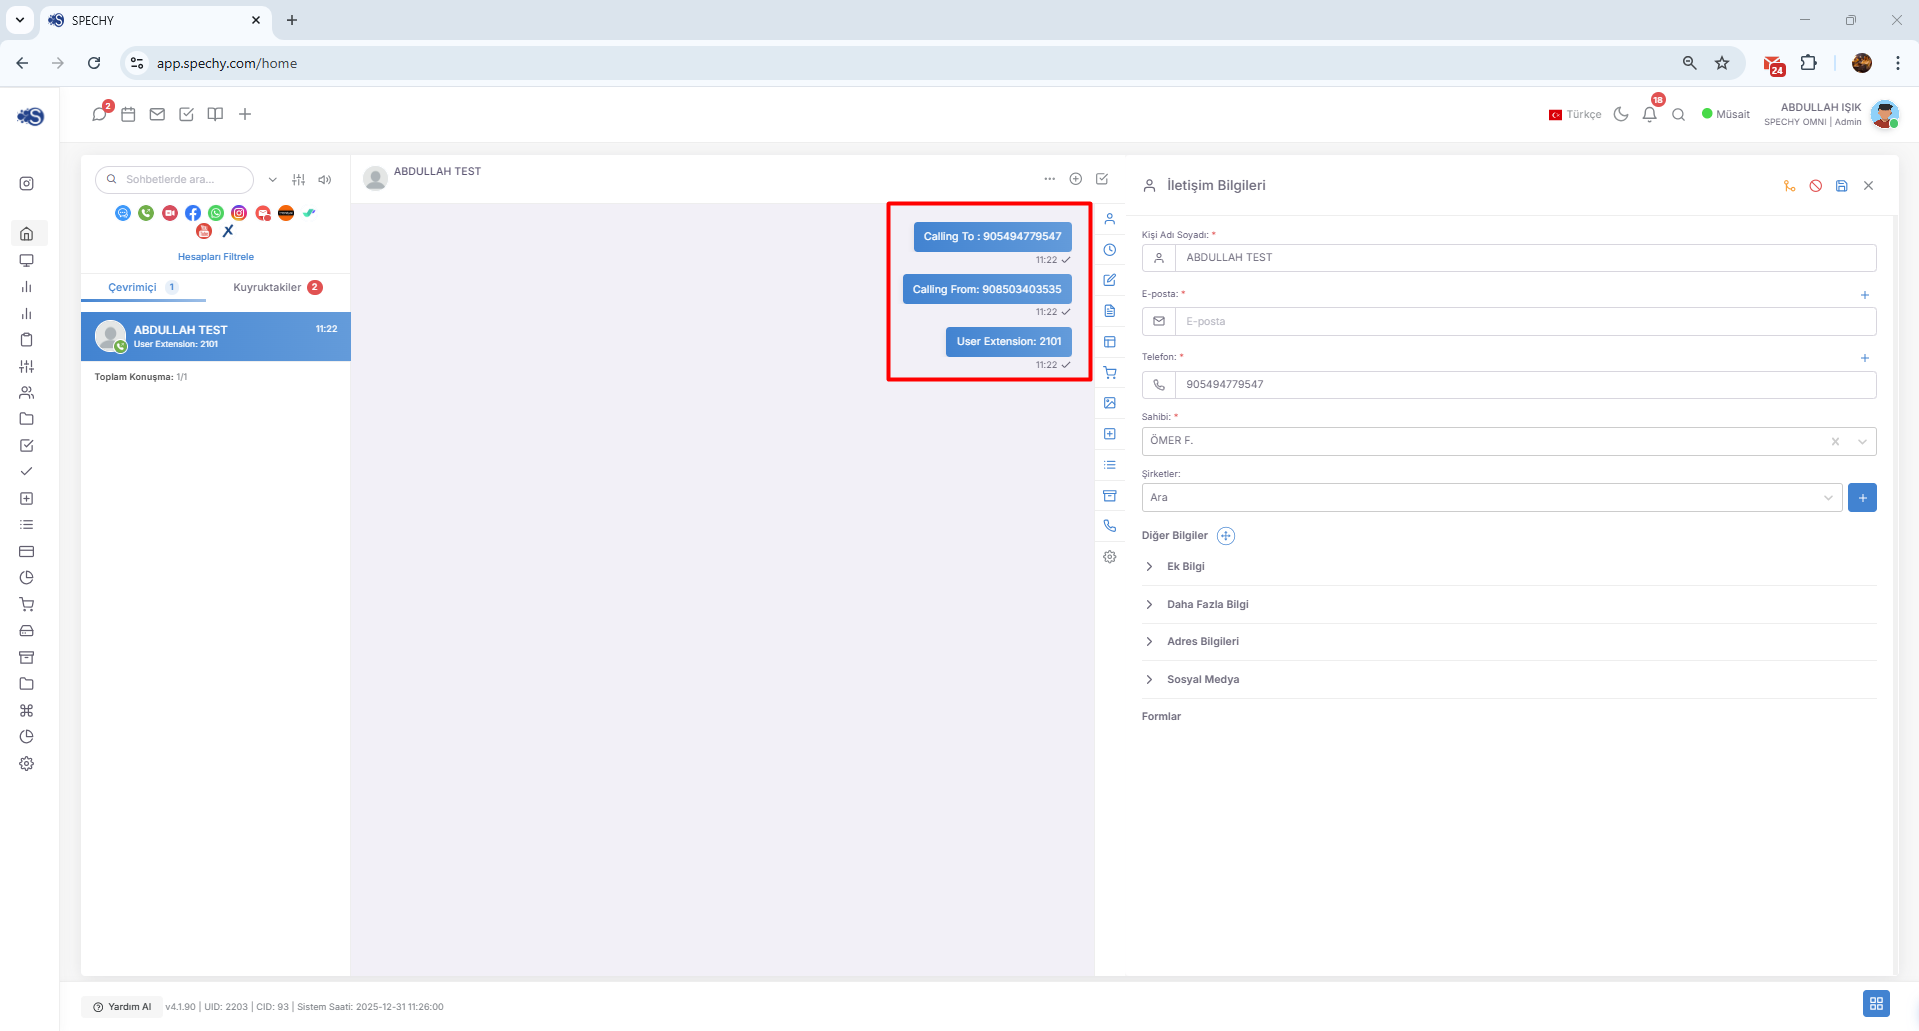This screenshot has height=1031, width=1919.
Task: Click the orange merge contact icon
Action: (1789, 186)
